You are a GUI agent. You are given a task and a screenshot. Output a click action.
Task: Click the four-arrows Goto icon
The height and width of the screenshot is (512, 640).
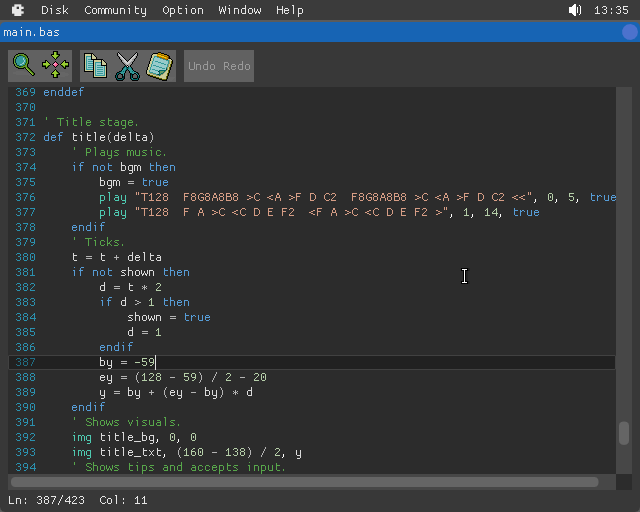click(56, 66)
